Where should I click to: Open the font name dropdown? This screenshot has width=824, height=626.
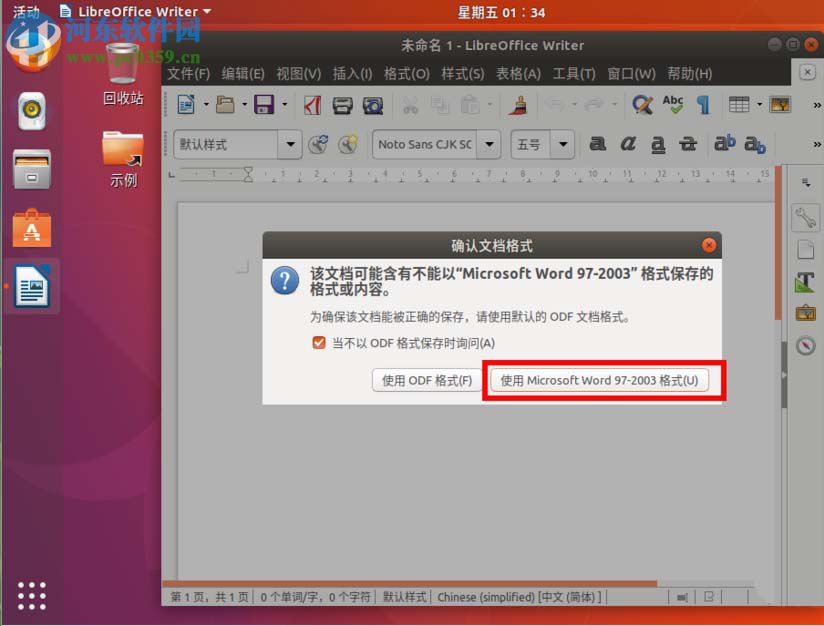(489, 144)
